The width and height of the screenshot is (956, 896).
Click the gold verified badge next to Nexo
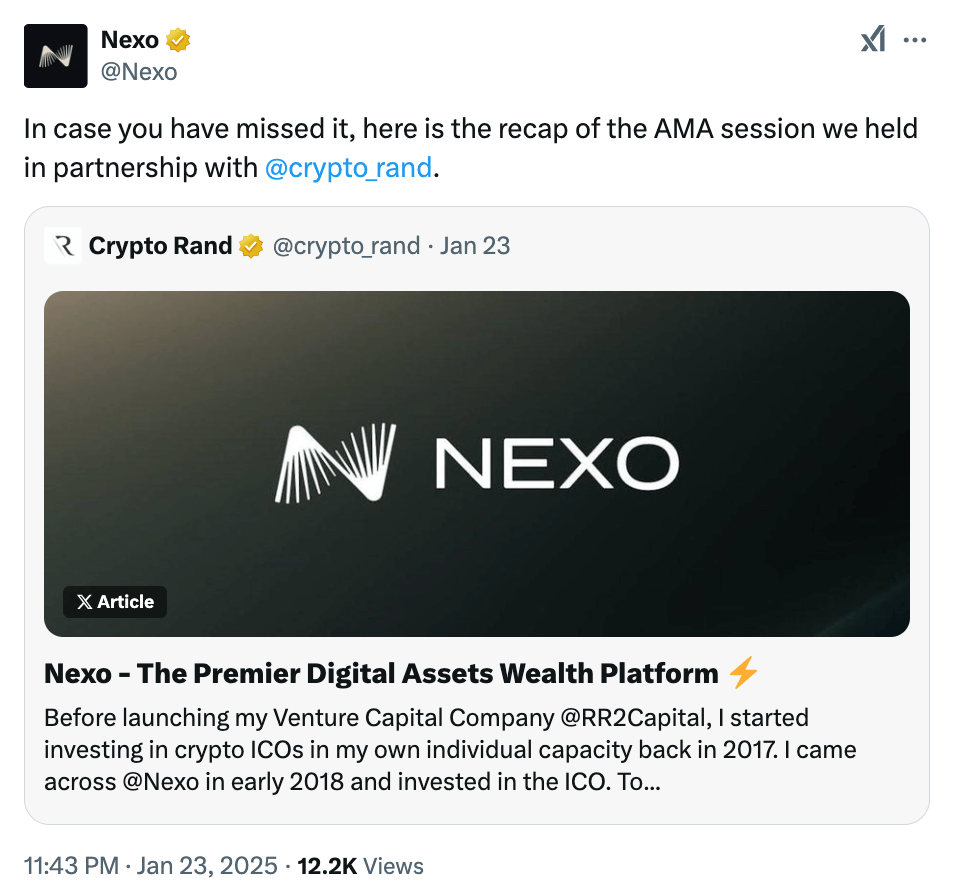(178, 39)
